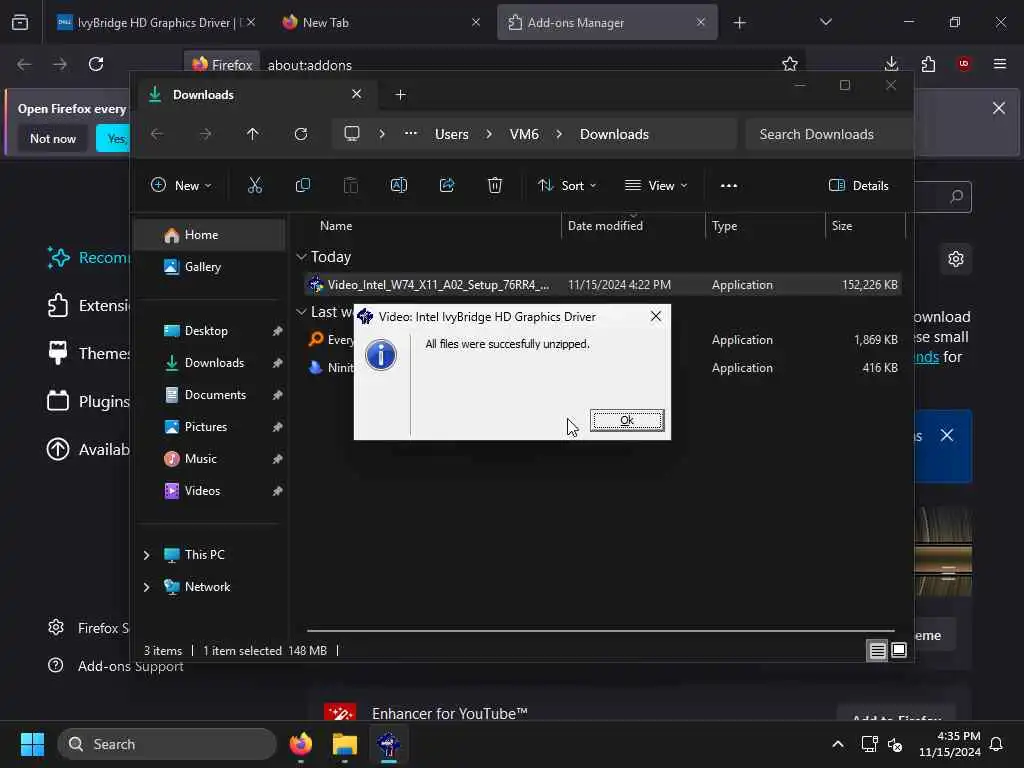
Task: Open Firefox downloads panel
Action: click(891, 63)
